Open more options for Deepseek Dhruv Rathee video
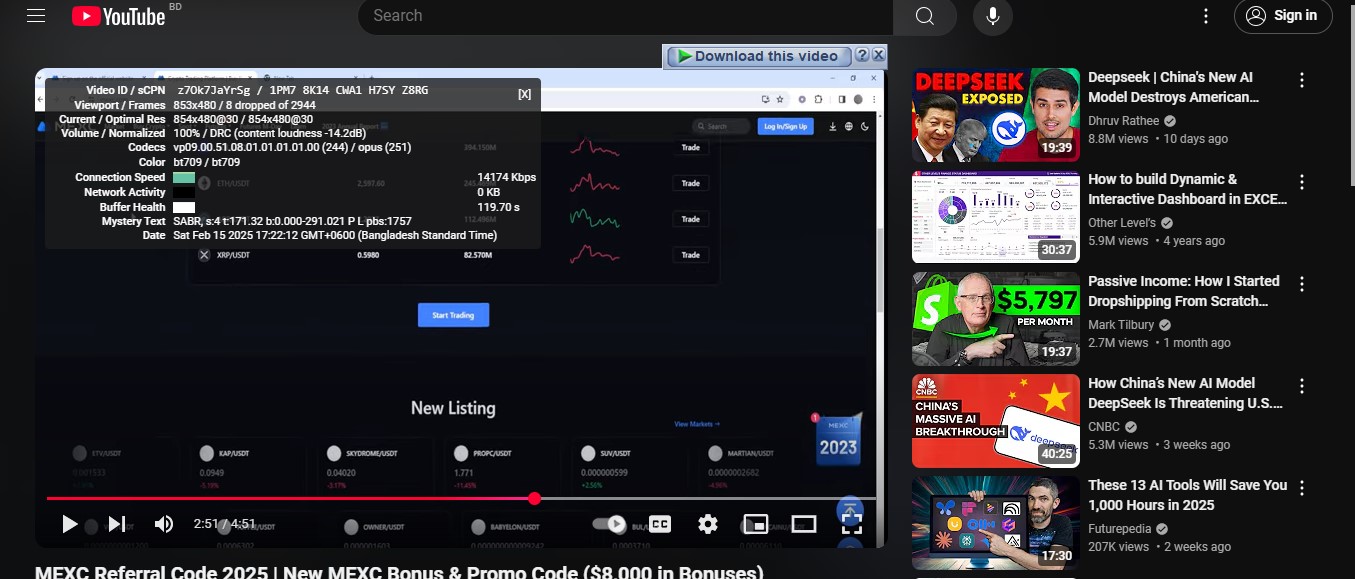Image resolution: width=1355 pixels, height=579 pixels. (1302, 80)
